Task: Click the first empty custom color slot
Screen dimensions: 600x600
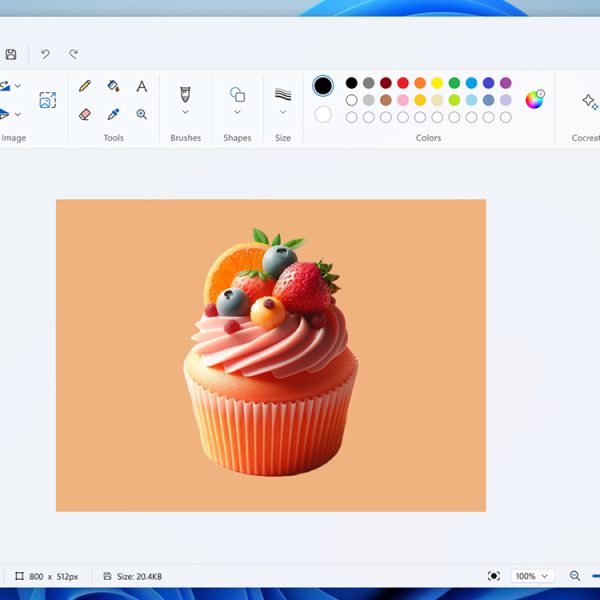Action: 351,117
